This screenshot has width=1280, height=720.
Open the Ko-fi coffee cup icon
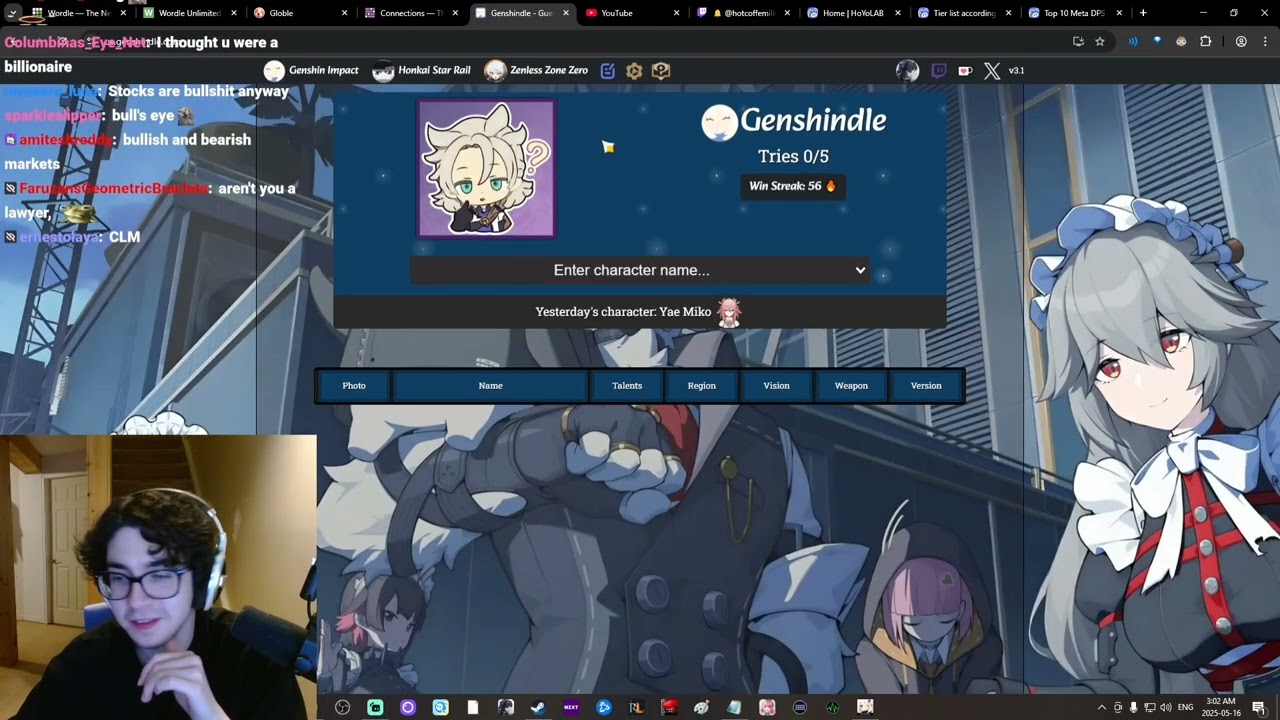coord(965,70)
